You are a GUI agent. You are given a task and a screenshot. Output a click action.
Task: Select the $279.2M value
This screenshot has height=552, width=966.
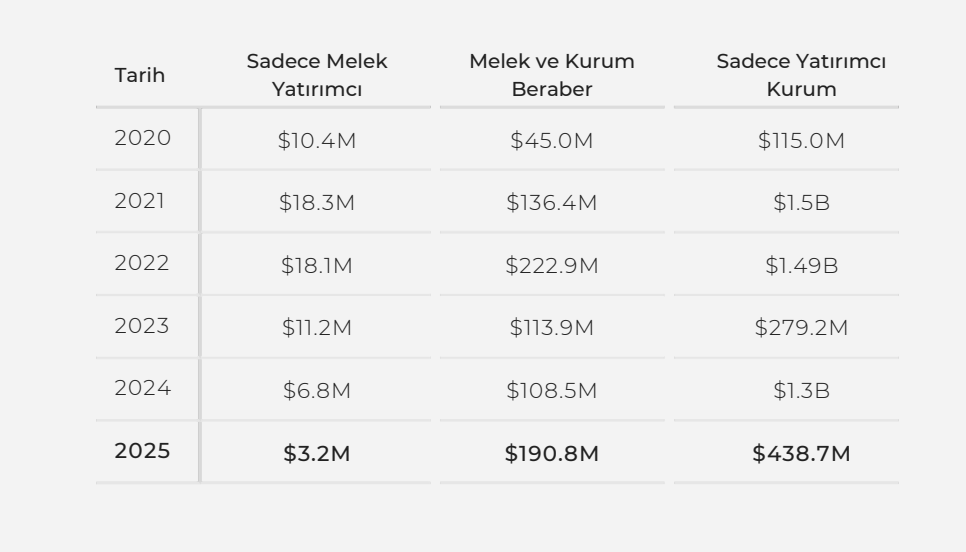point(801,329)
